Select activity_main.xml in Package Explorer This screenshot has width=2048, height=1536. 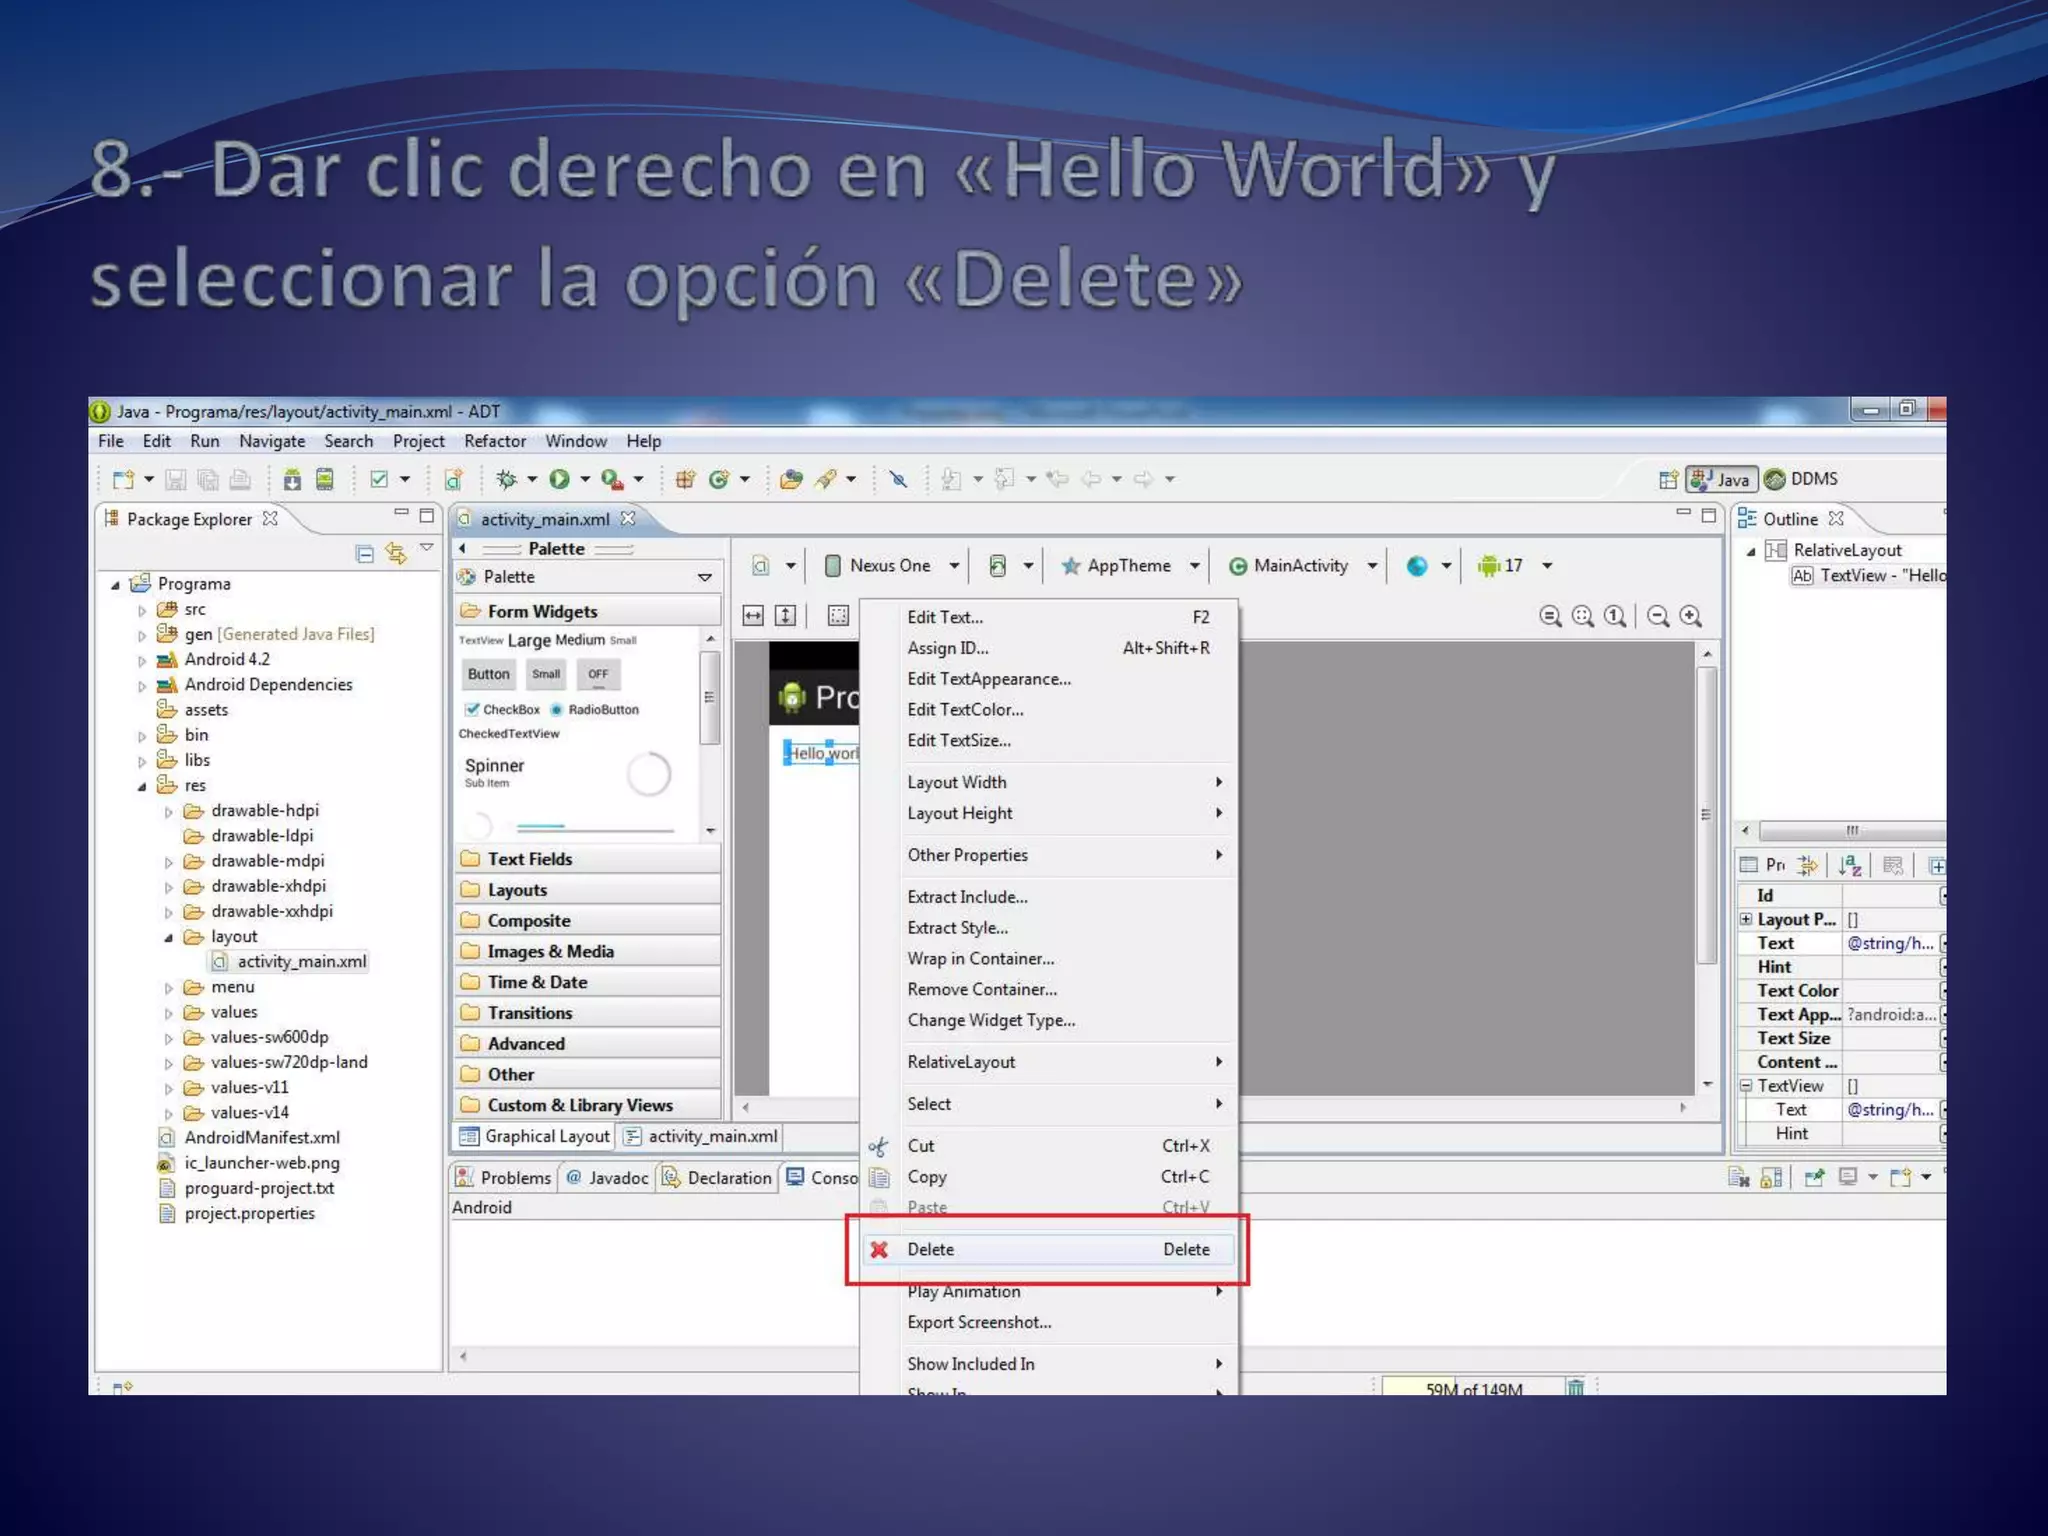pyautogui.click(x=301, y=962)
